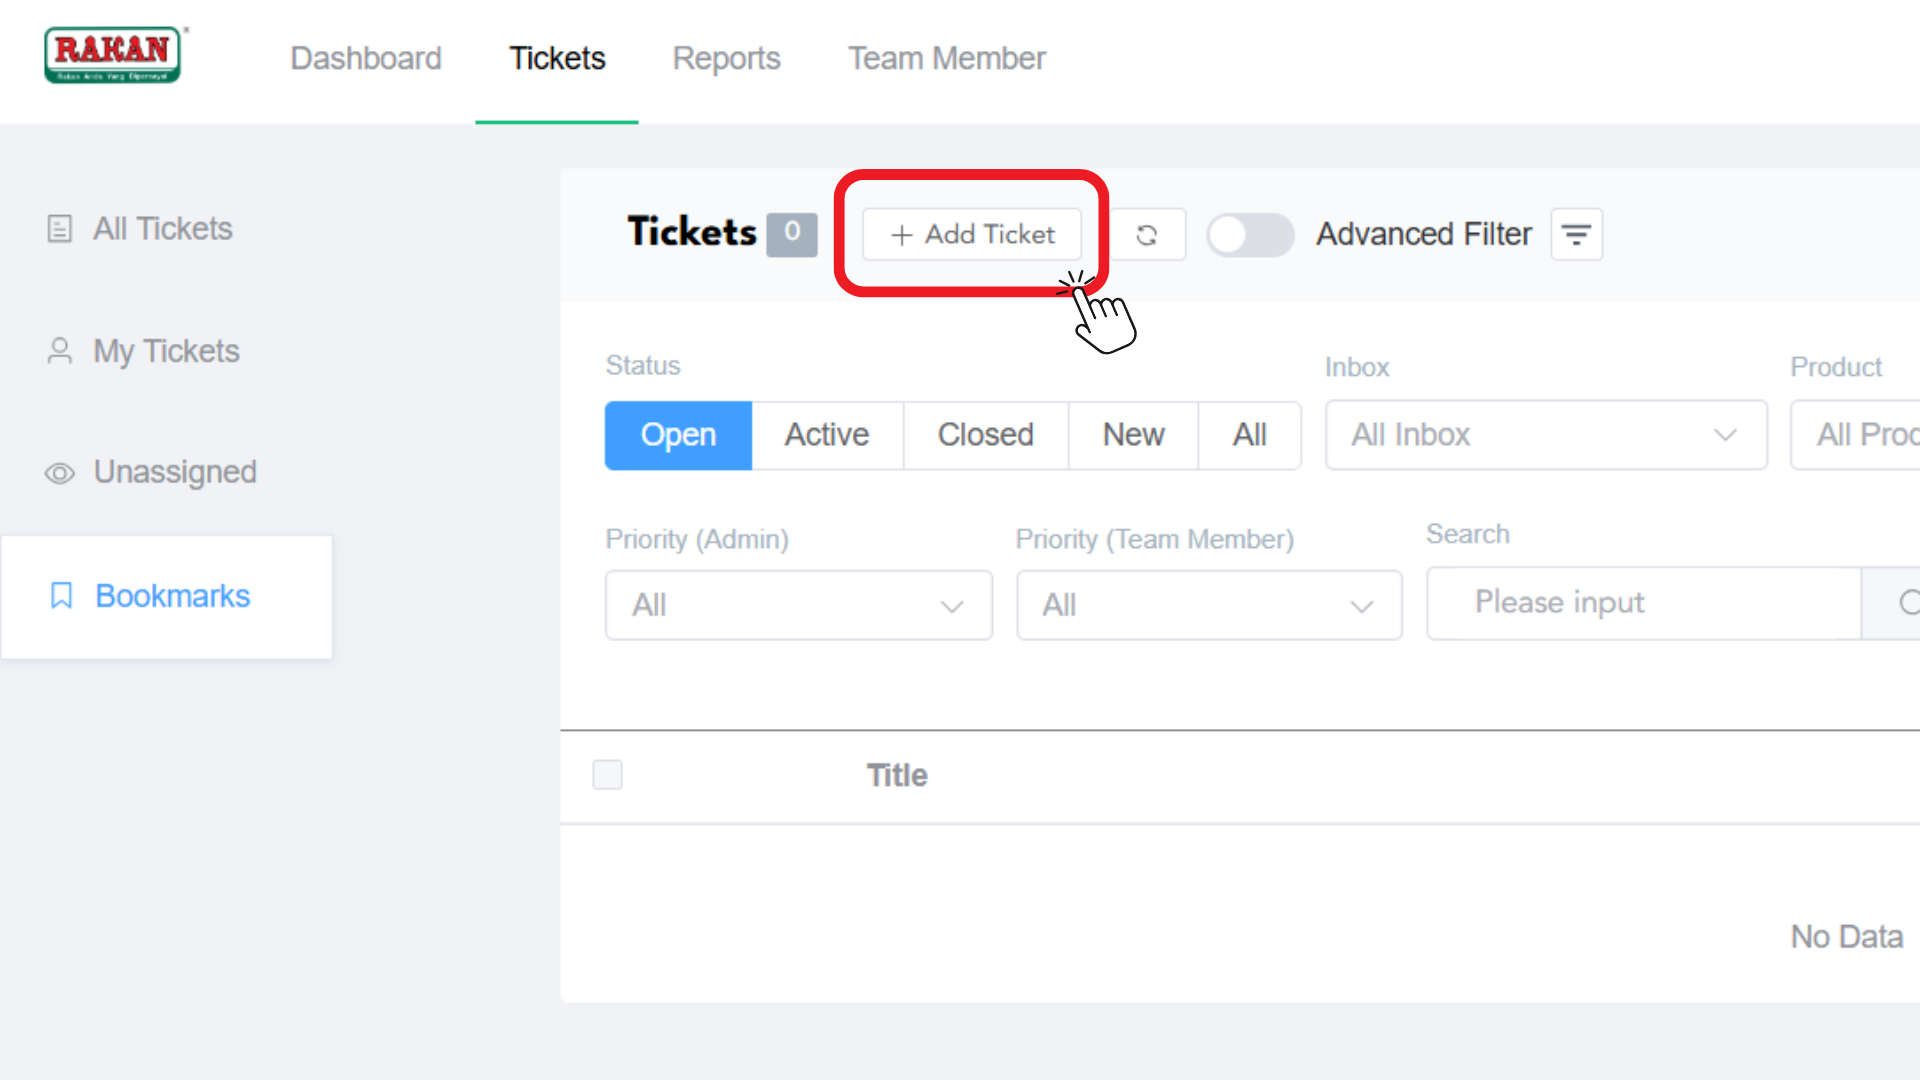Go to the Dashboard tab
The image size is (1920, 1080).
(366, 59)
